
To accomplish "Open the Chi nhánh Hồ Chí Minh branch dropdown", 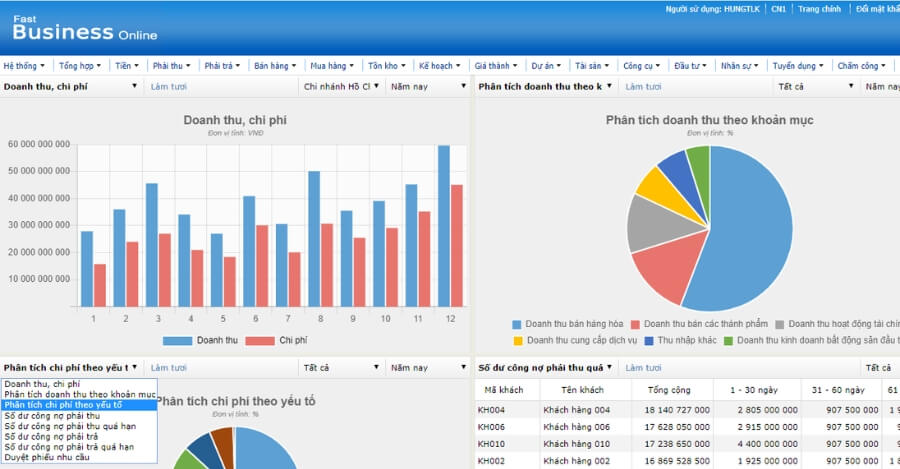I will click(x=341, y=87).
